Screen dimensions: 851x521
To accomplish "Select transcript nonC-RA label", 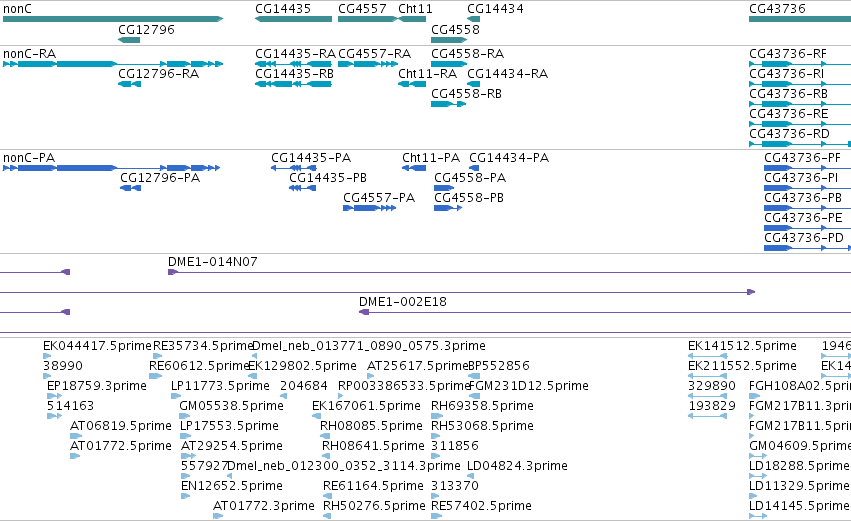I will click(29, 54).
